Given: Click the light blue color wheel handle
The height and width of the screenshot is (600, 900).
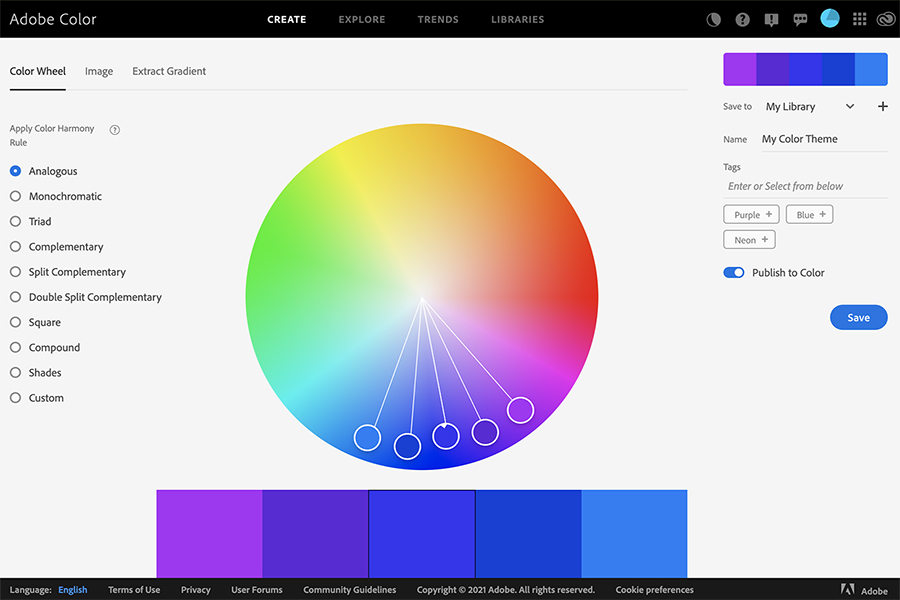Looking at the screenshot, I should (367, 438).
